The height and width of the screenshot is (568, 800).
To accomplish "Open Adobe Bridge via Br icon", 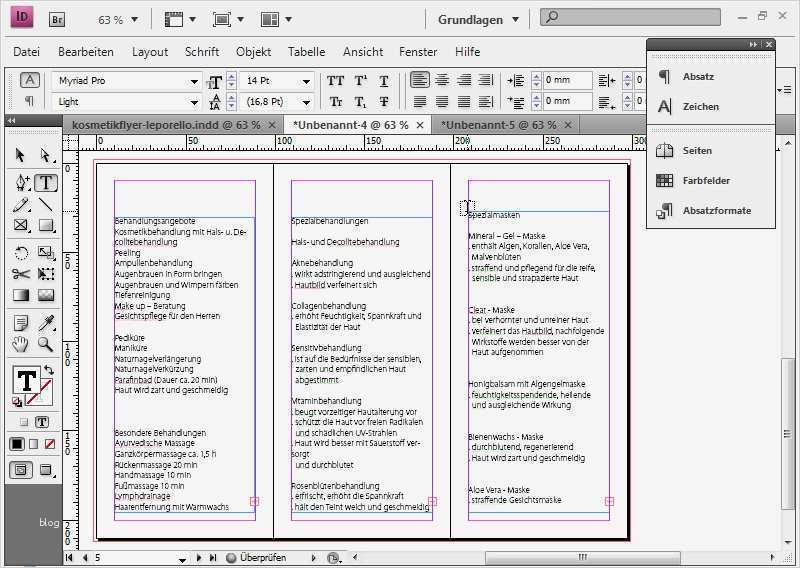I will [57, 20].
